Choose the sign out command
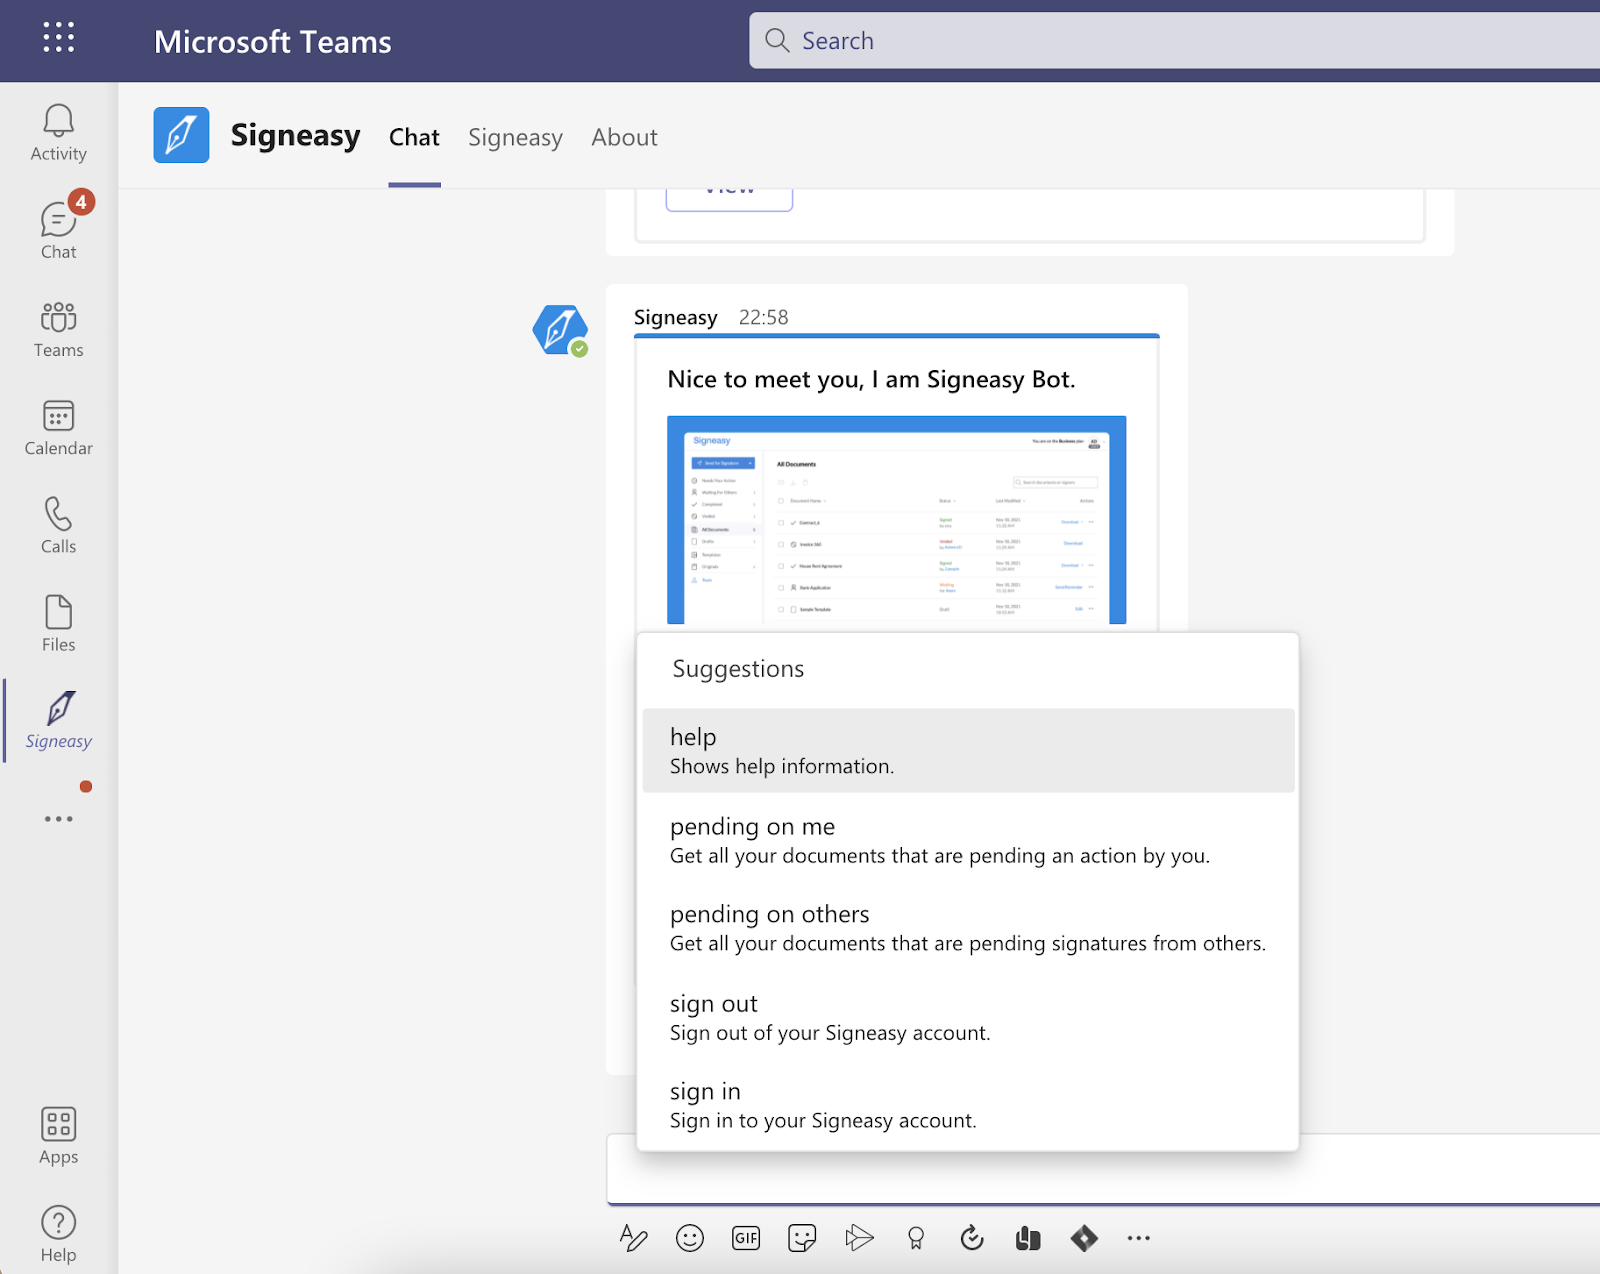 [x=968, y=1017]
